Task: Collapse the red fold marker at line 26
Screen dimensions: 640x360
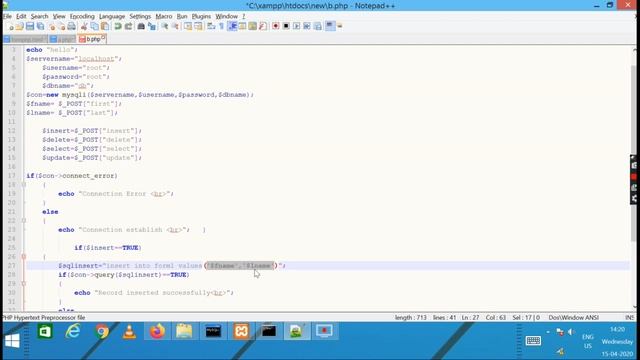Action: 24,257
